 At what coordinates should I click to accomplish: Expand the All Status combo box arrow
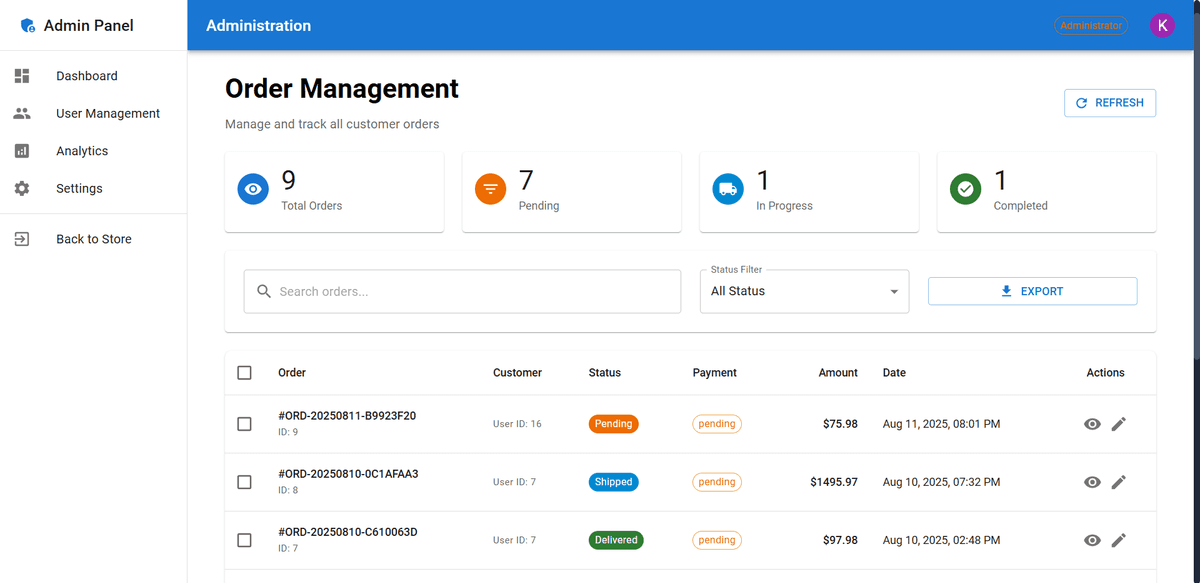[x=893, y=291]
